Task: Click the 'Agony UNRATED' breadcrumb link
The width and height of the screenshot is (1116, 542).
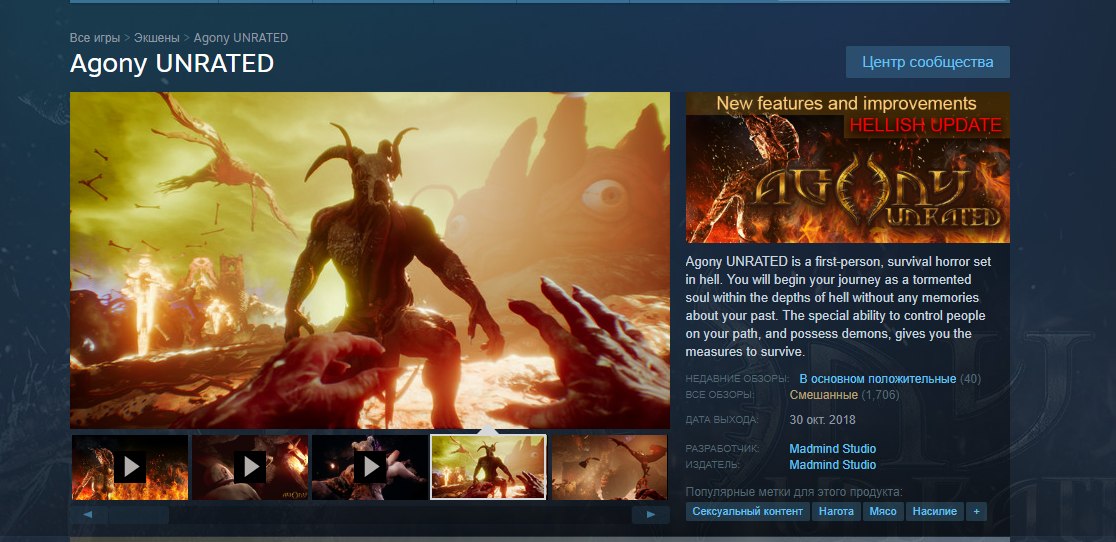Action: 241,38
